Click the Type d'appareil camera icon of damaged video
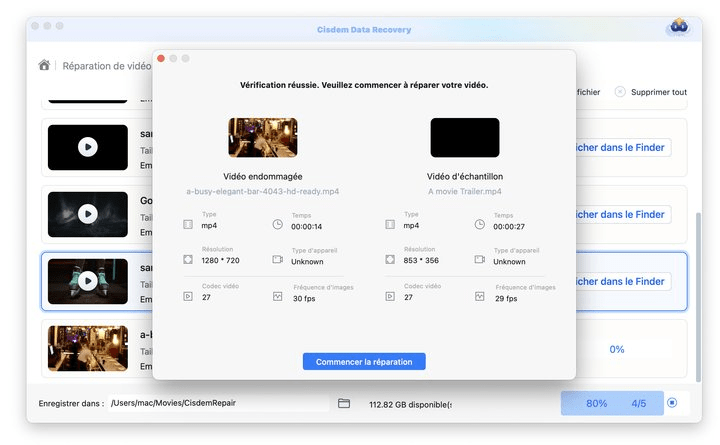This screenshot has height=445, width=720. tap(277, 260)
